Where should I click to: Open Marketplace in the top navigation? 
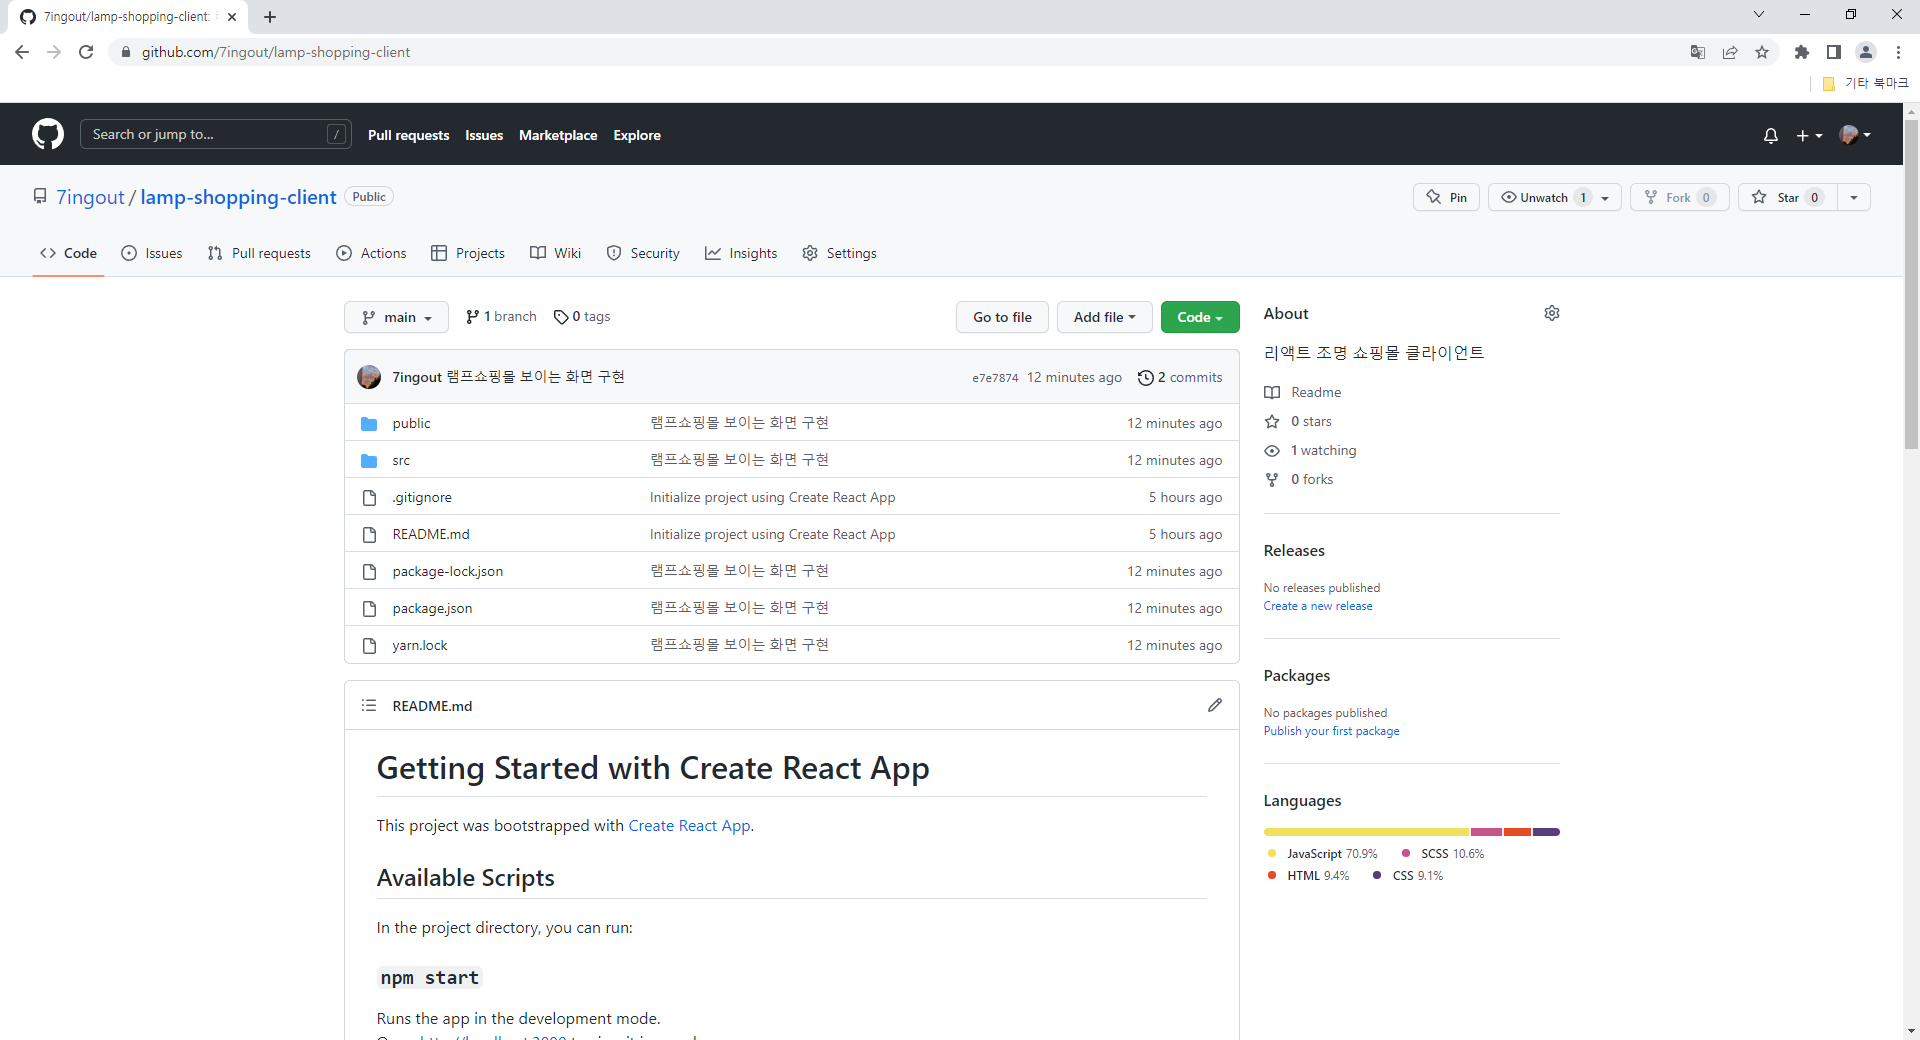tap(558, 135)
